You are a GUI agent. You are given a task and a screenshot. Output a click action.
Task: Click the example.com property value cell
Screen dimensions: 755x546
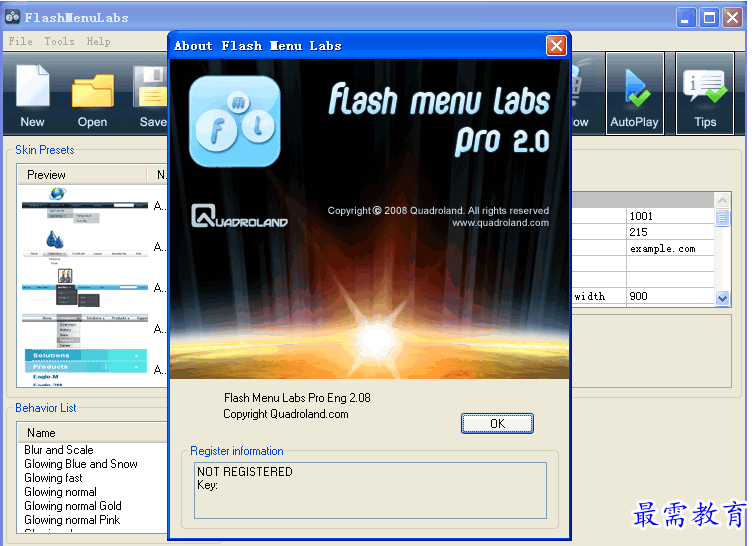pyautogui.click(x=670, y=248)
